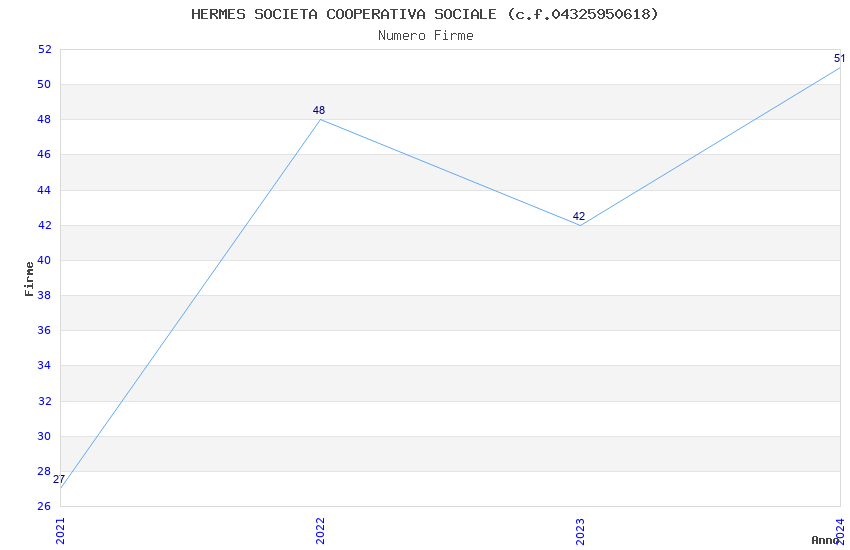Viewport: 850px width, 550px height.
Task: Click the y-axis tick label 44
Action: pos(44,190)
